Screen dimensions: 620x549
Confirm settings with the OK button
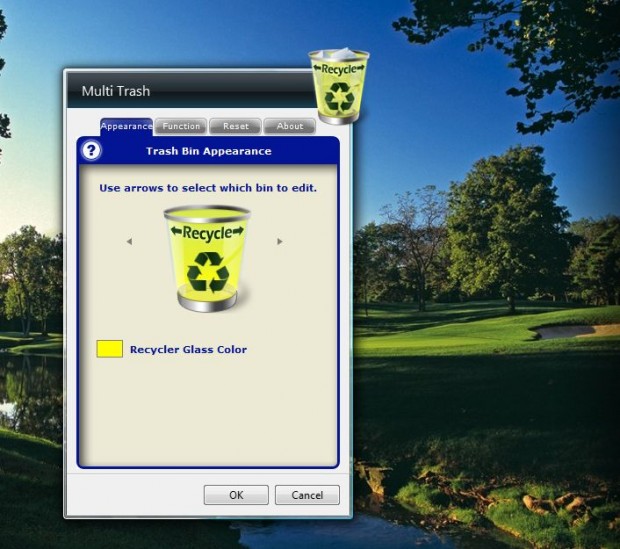click(236, 495)
